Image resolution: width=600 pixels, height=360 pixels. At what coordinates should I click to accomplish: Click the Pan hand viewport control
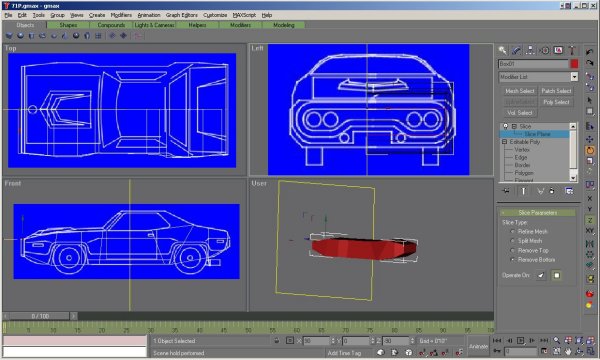(x=568, y=351)
